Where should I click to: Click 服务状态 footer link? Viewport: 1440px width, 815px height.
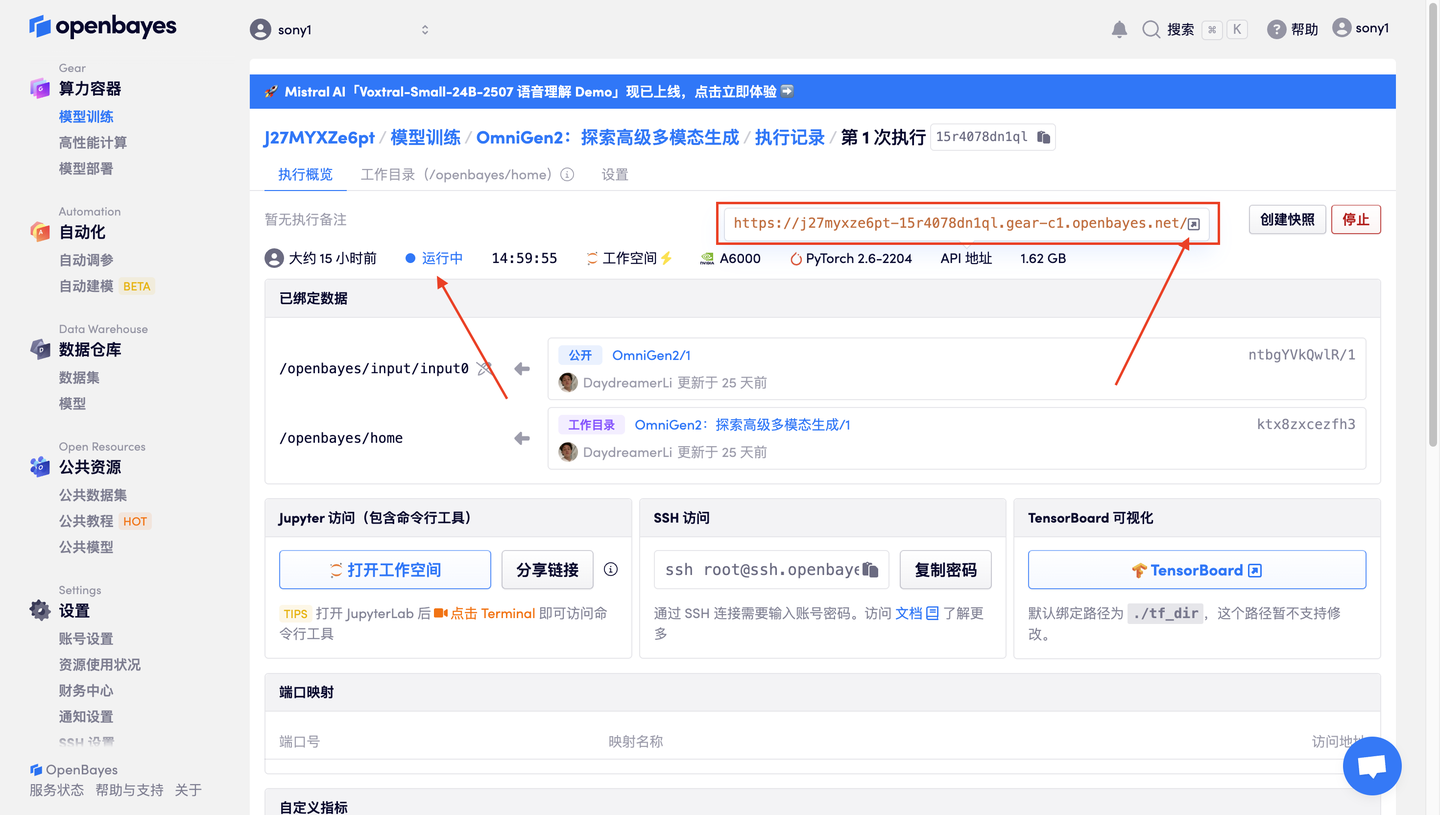click(57, 790)
